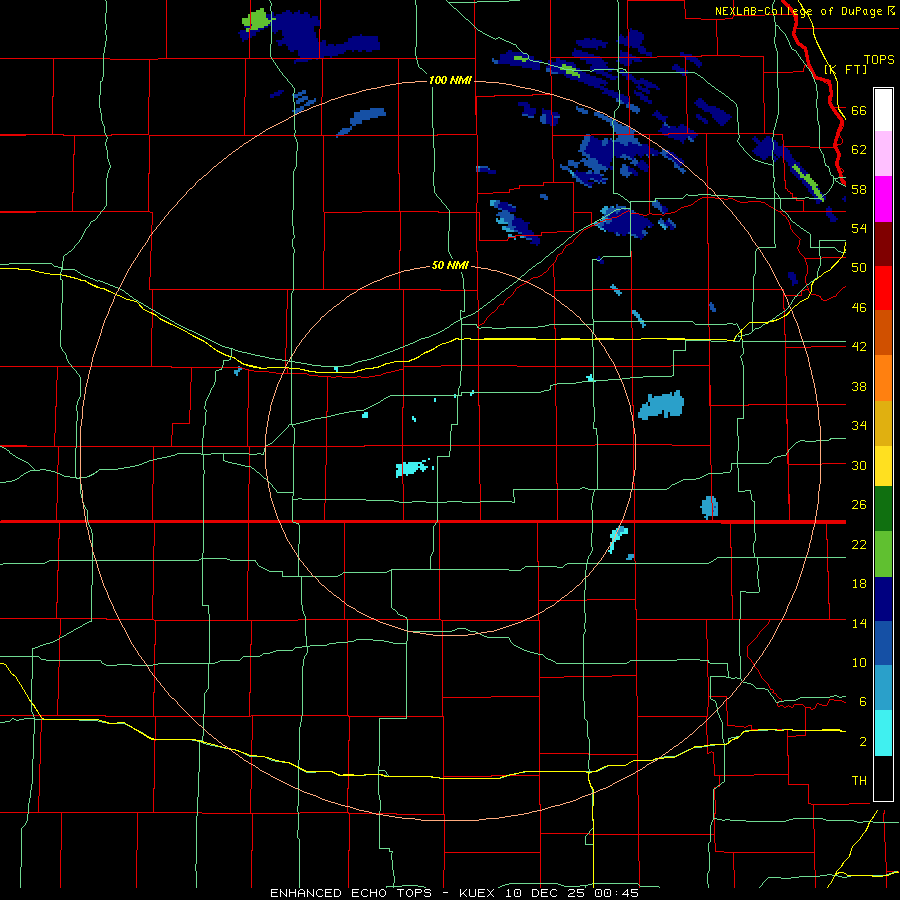Click the "46" legend value

859,308
